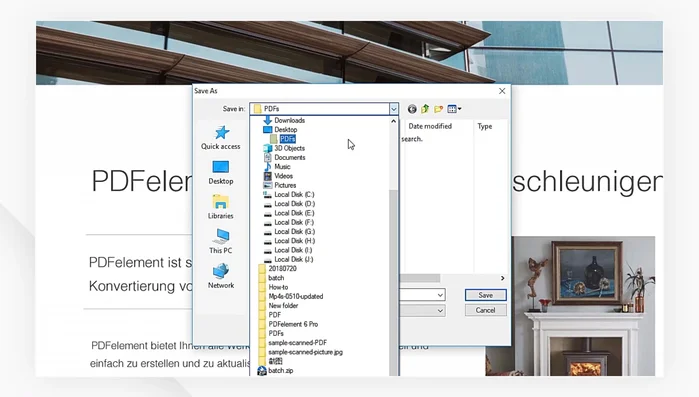This screenshot has height=397, width=699.
Task: Click the horizontal scrollbar right arrow
Action: pos(502,278)
